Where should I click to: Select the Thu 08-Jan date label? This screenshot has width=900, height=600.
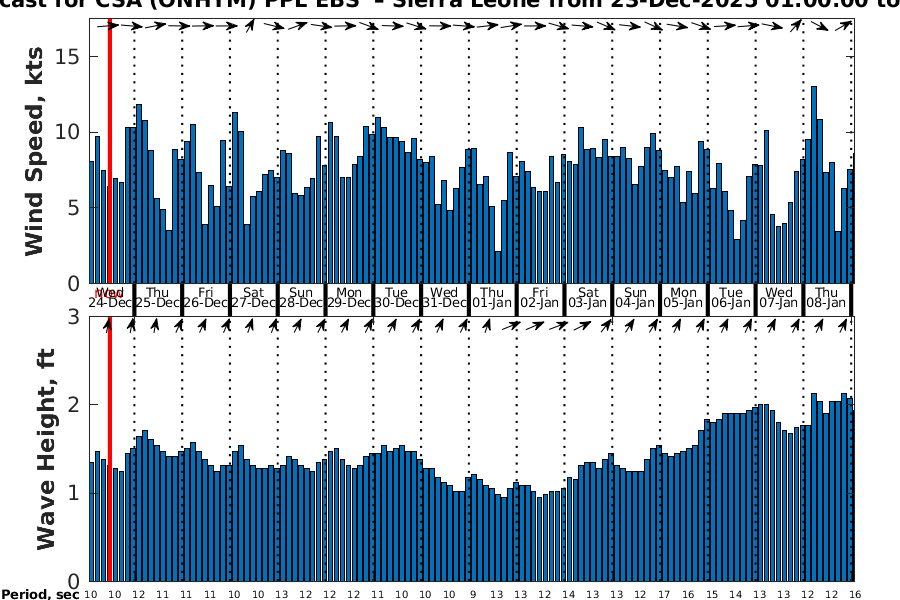coord(827,297)
